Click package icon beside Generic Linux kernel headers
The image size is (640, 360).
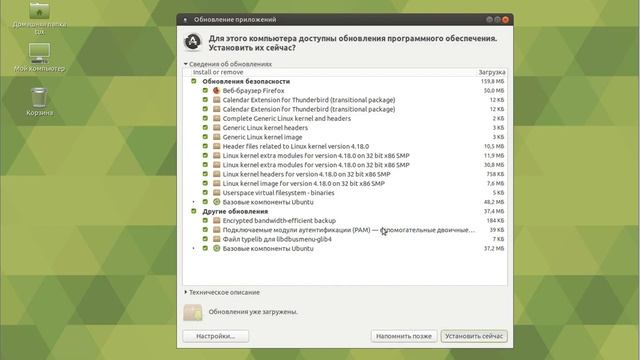point(217,128)
